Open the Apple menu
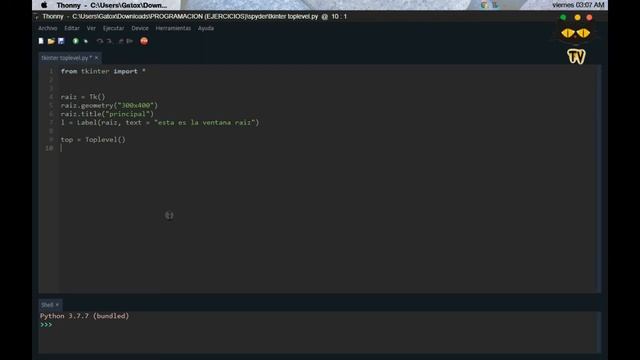Screen dimensions: 640x360 [x=44, y=5]
